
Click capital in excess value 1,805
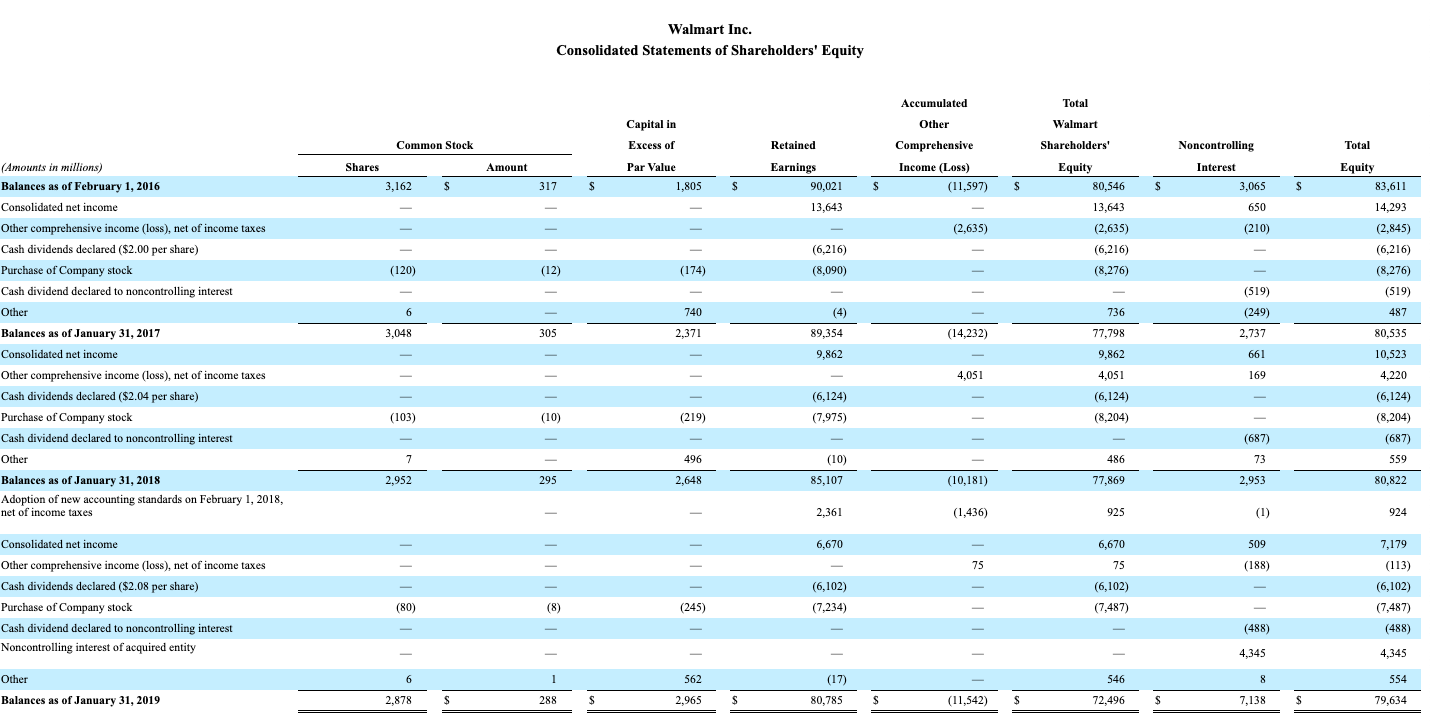click(688, 186)
